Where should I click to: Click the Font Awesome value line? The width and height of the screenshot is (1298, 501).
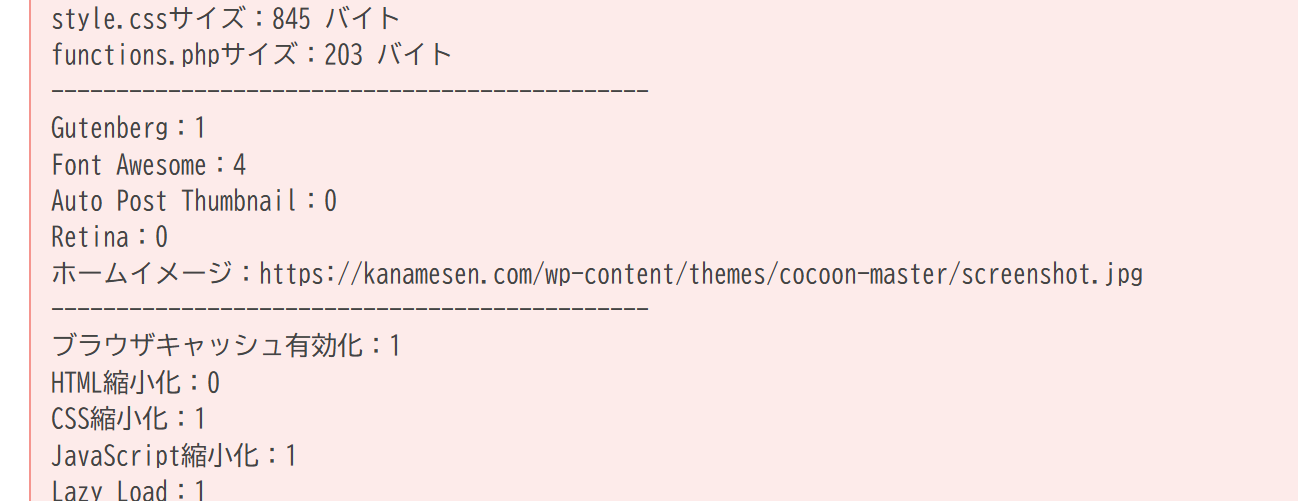coord(148,165)
